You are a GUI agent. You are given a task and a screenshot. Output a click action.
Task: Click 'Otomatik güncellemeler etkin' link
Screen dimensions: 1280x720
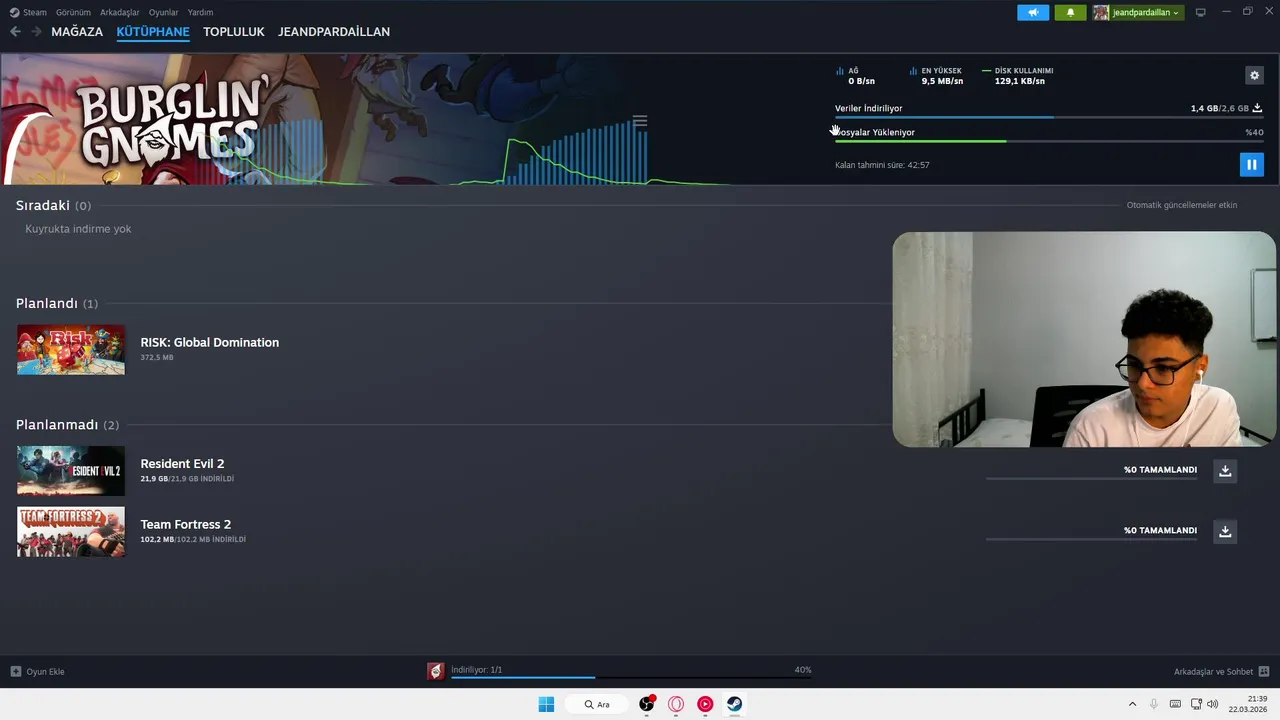pyautogui.click(x=1182, y=205)
